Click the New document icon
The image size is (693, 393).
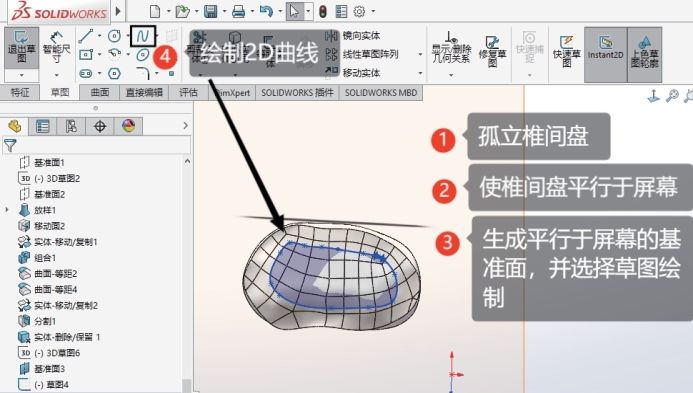(x=155, y=11)
